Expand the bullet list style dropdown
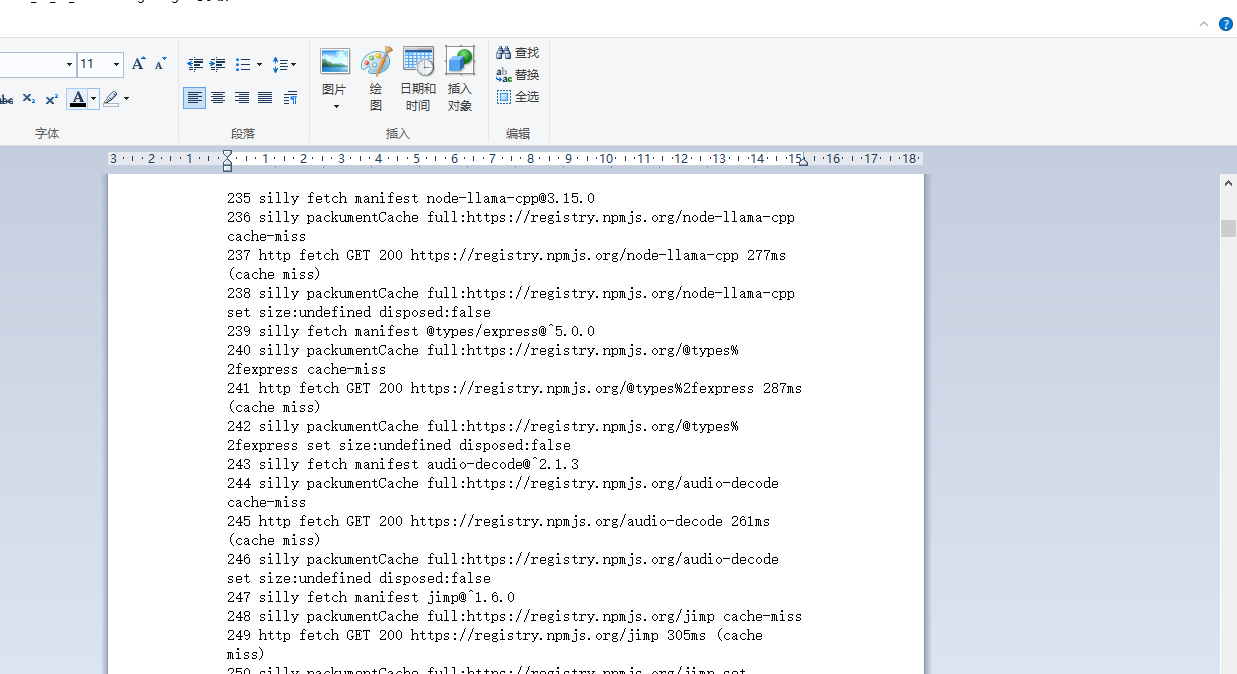The height and width of the screenshot is (674, 1237). 259,64
